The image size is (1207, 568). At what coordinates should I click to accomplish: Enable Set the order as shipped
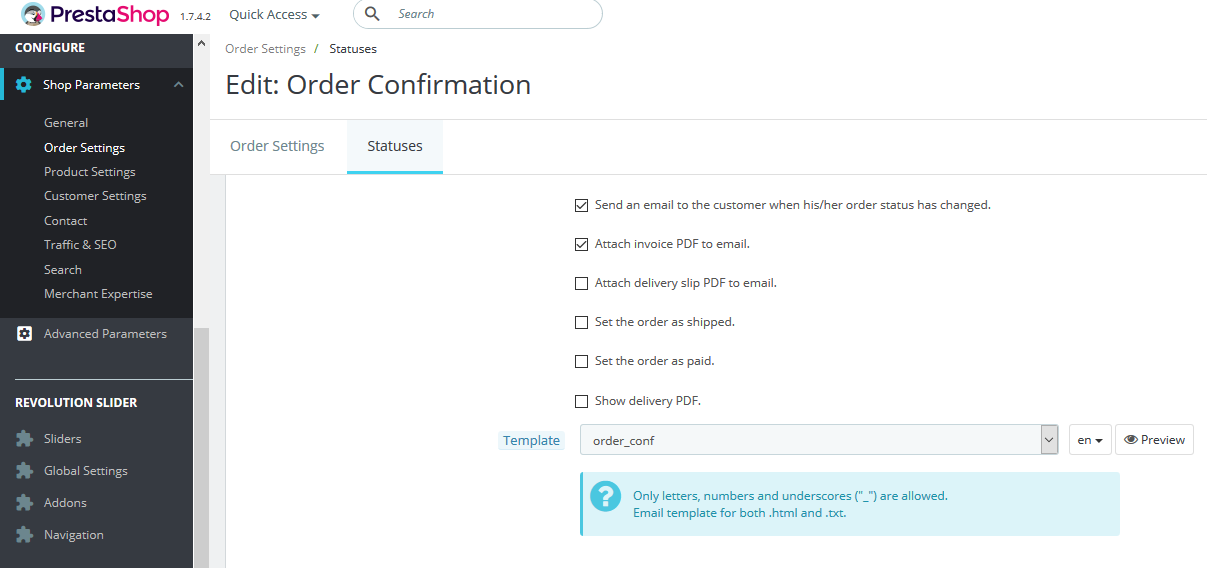point(581,322)
